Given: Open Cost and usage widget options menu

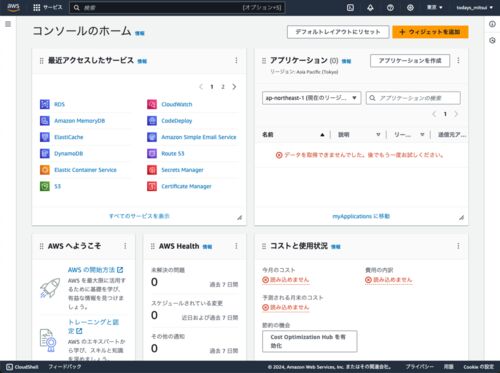Looking at the screenshot, I should click(x=458, y=246).
